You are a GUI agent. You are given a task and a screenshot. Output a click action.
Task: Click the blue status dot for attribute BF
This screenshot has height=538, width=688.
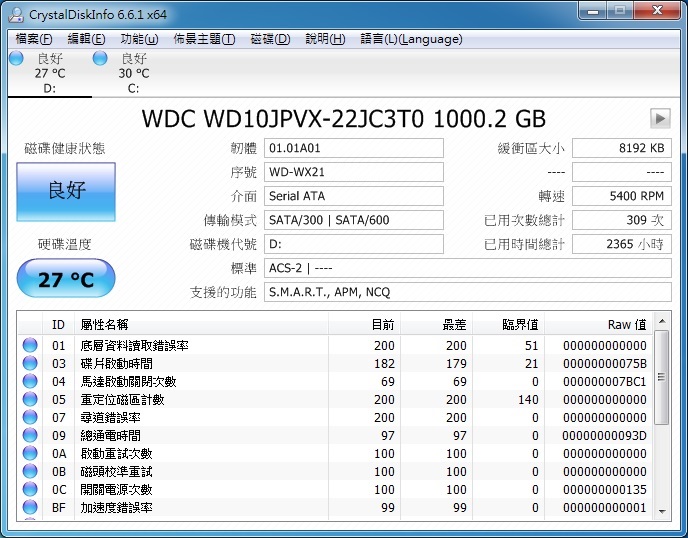click(x=30, y=507)
